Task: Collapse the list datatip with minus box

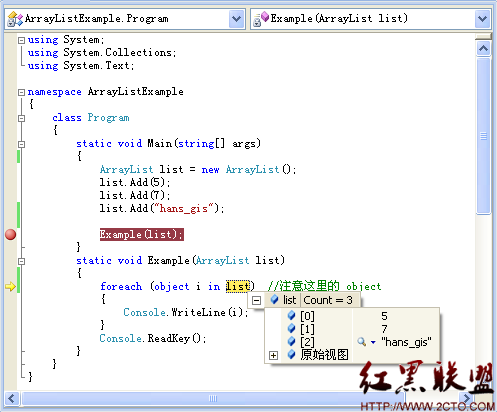Action: pyautogui.click(x=256, y=300)
